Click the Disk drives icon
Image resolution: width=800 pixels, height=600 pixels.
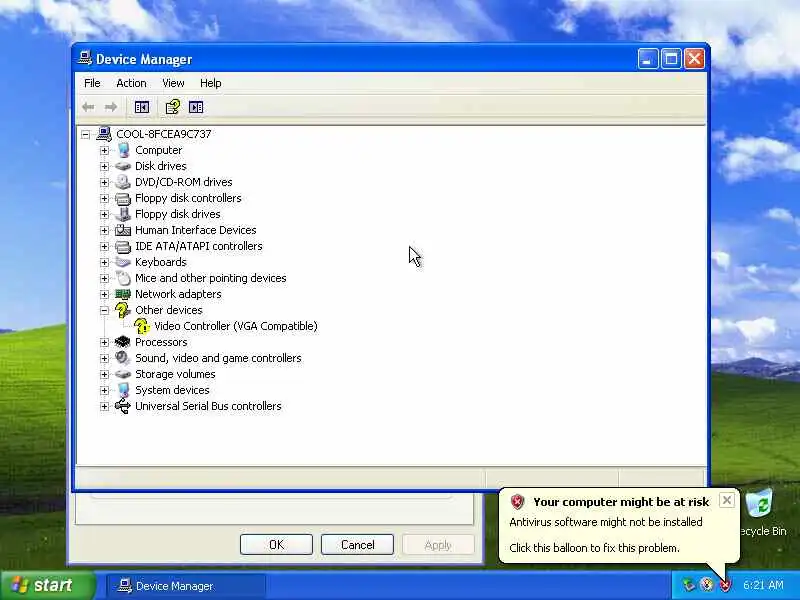[x=123, y=166]
